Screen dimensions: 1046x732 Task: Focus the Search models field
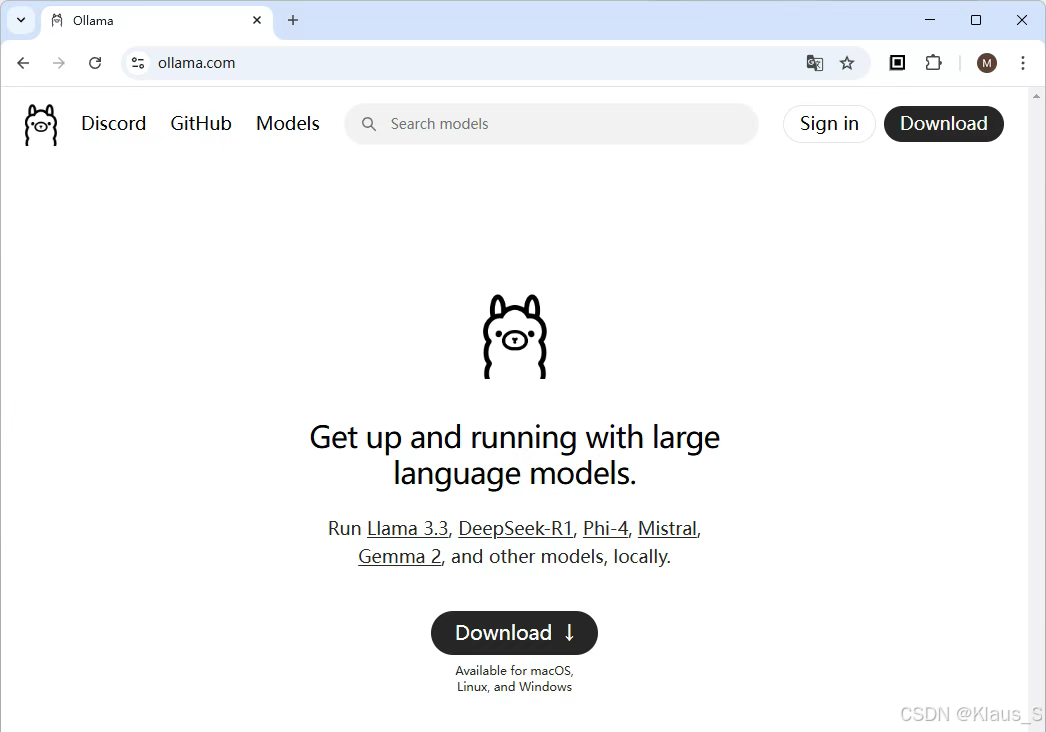551,124
